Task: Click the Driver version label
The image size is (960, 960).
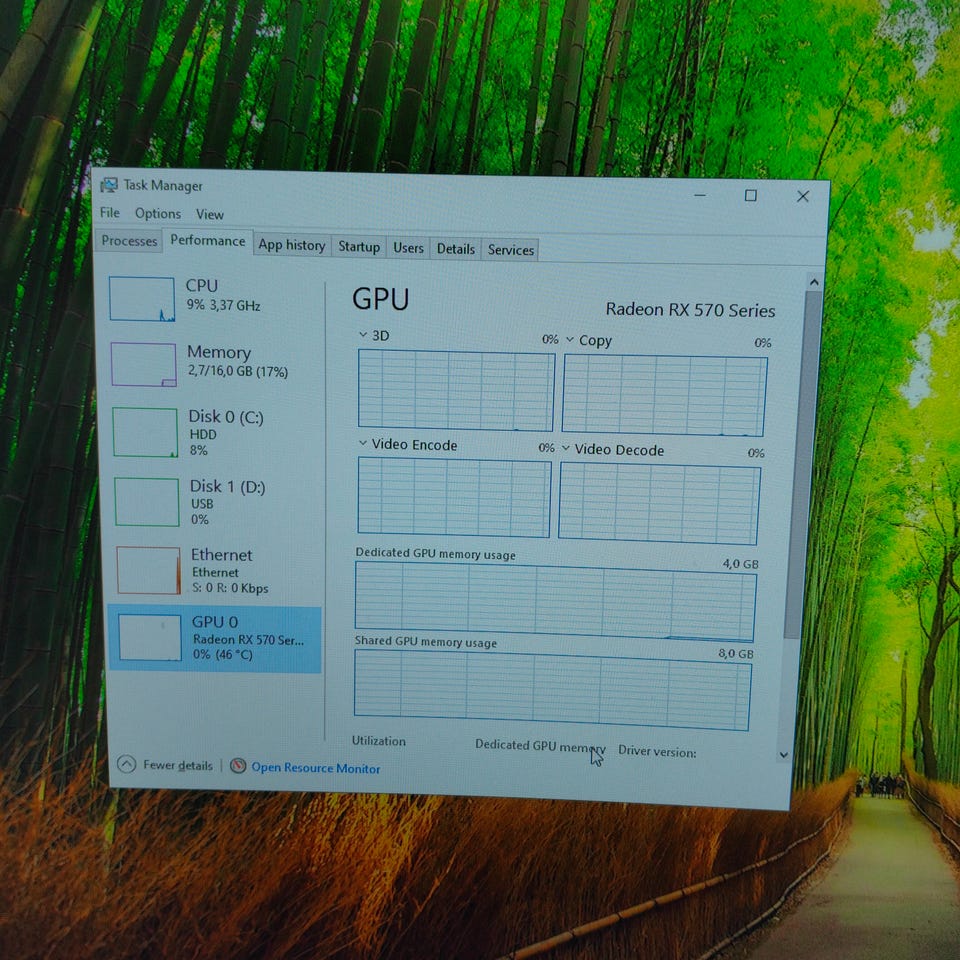Action: pyautogui.click(x=657, y=751)
